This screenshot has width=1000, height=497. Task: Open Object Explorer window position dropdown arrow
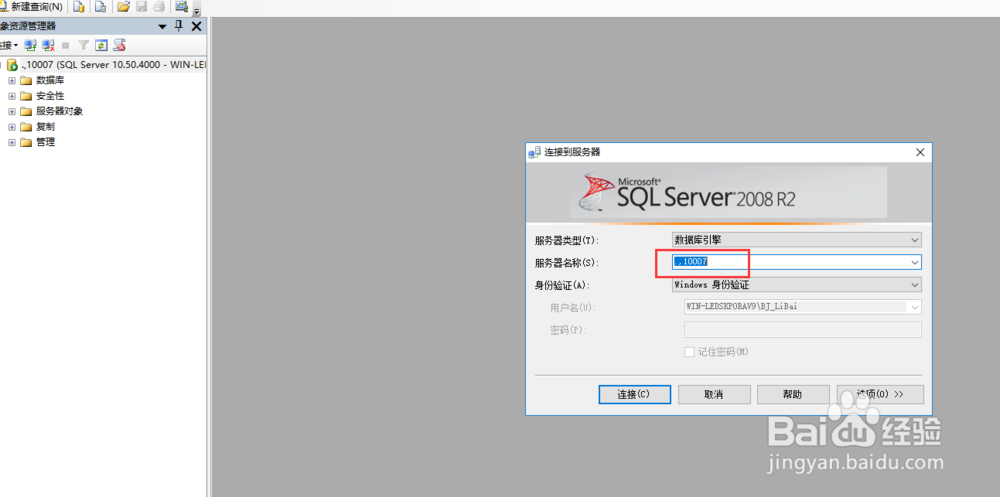pyautogui.click(x=162, y=26)
